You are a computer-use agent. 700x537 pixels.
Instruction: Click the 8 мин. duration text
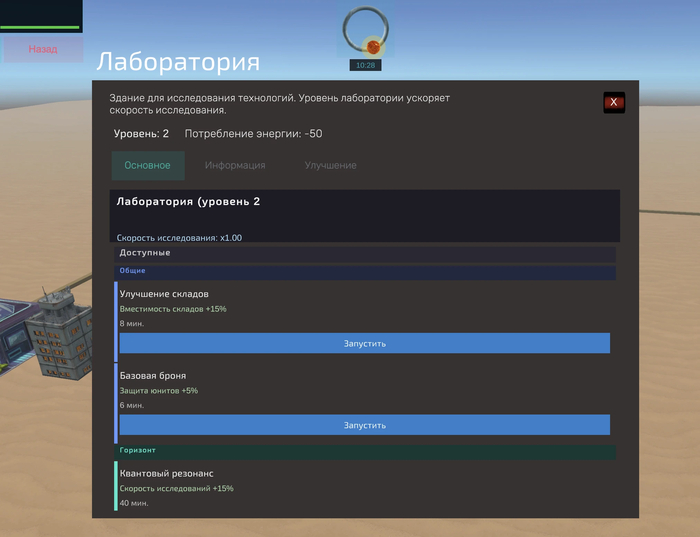click(132, 324)
